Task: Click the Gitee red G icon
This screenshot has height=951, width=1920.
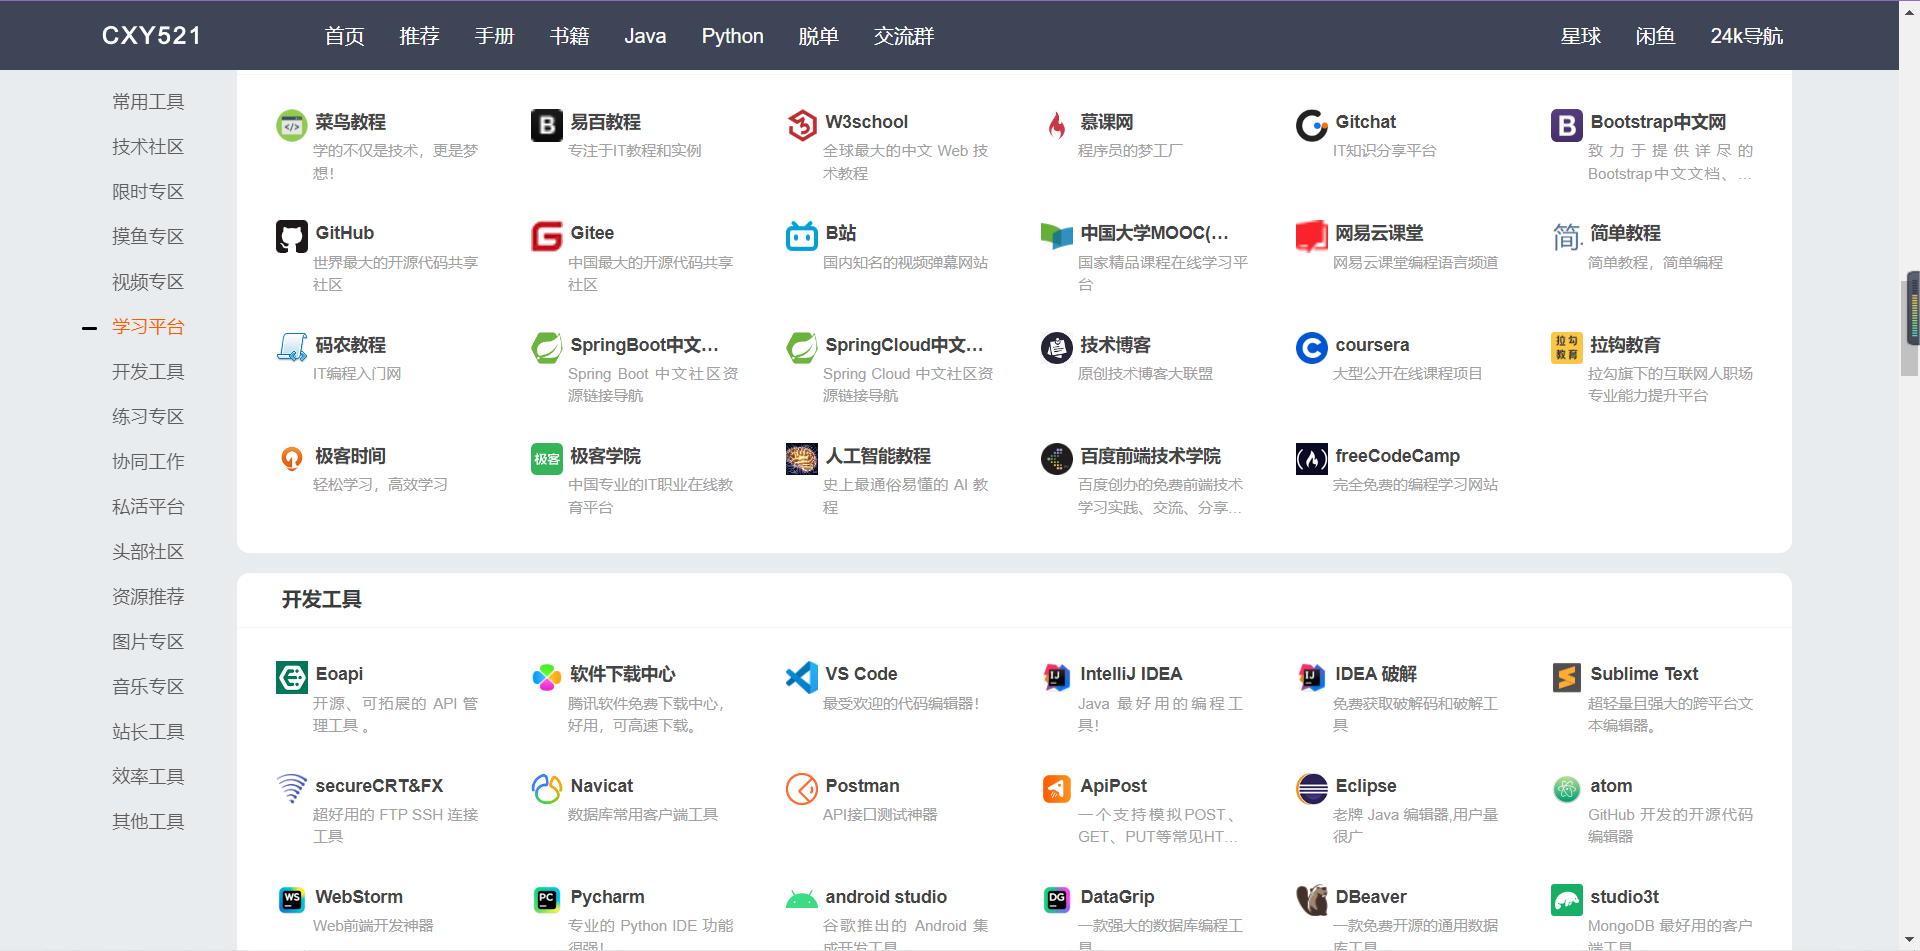Action: (x=547, y=236)
